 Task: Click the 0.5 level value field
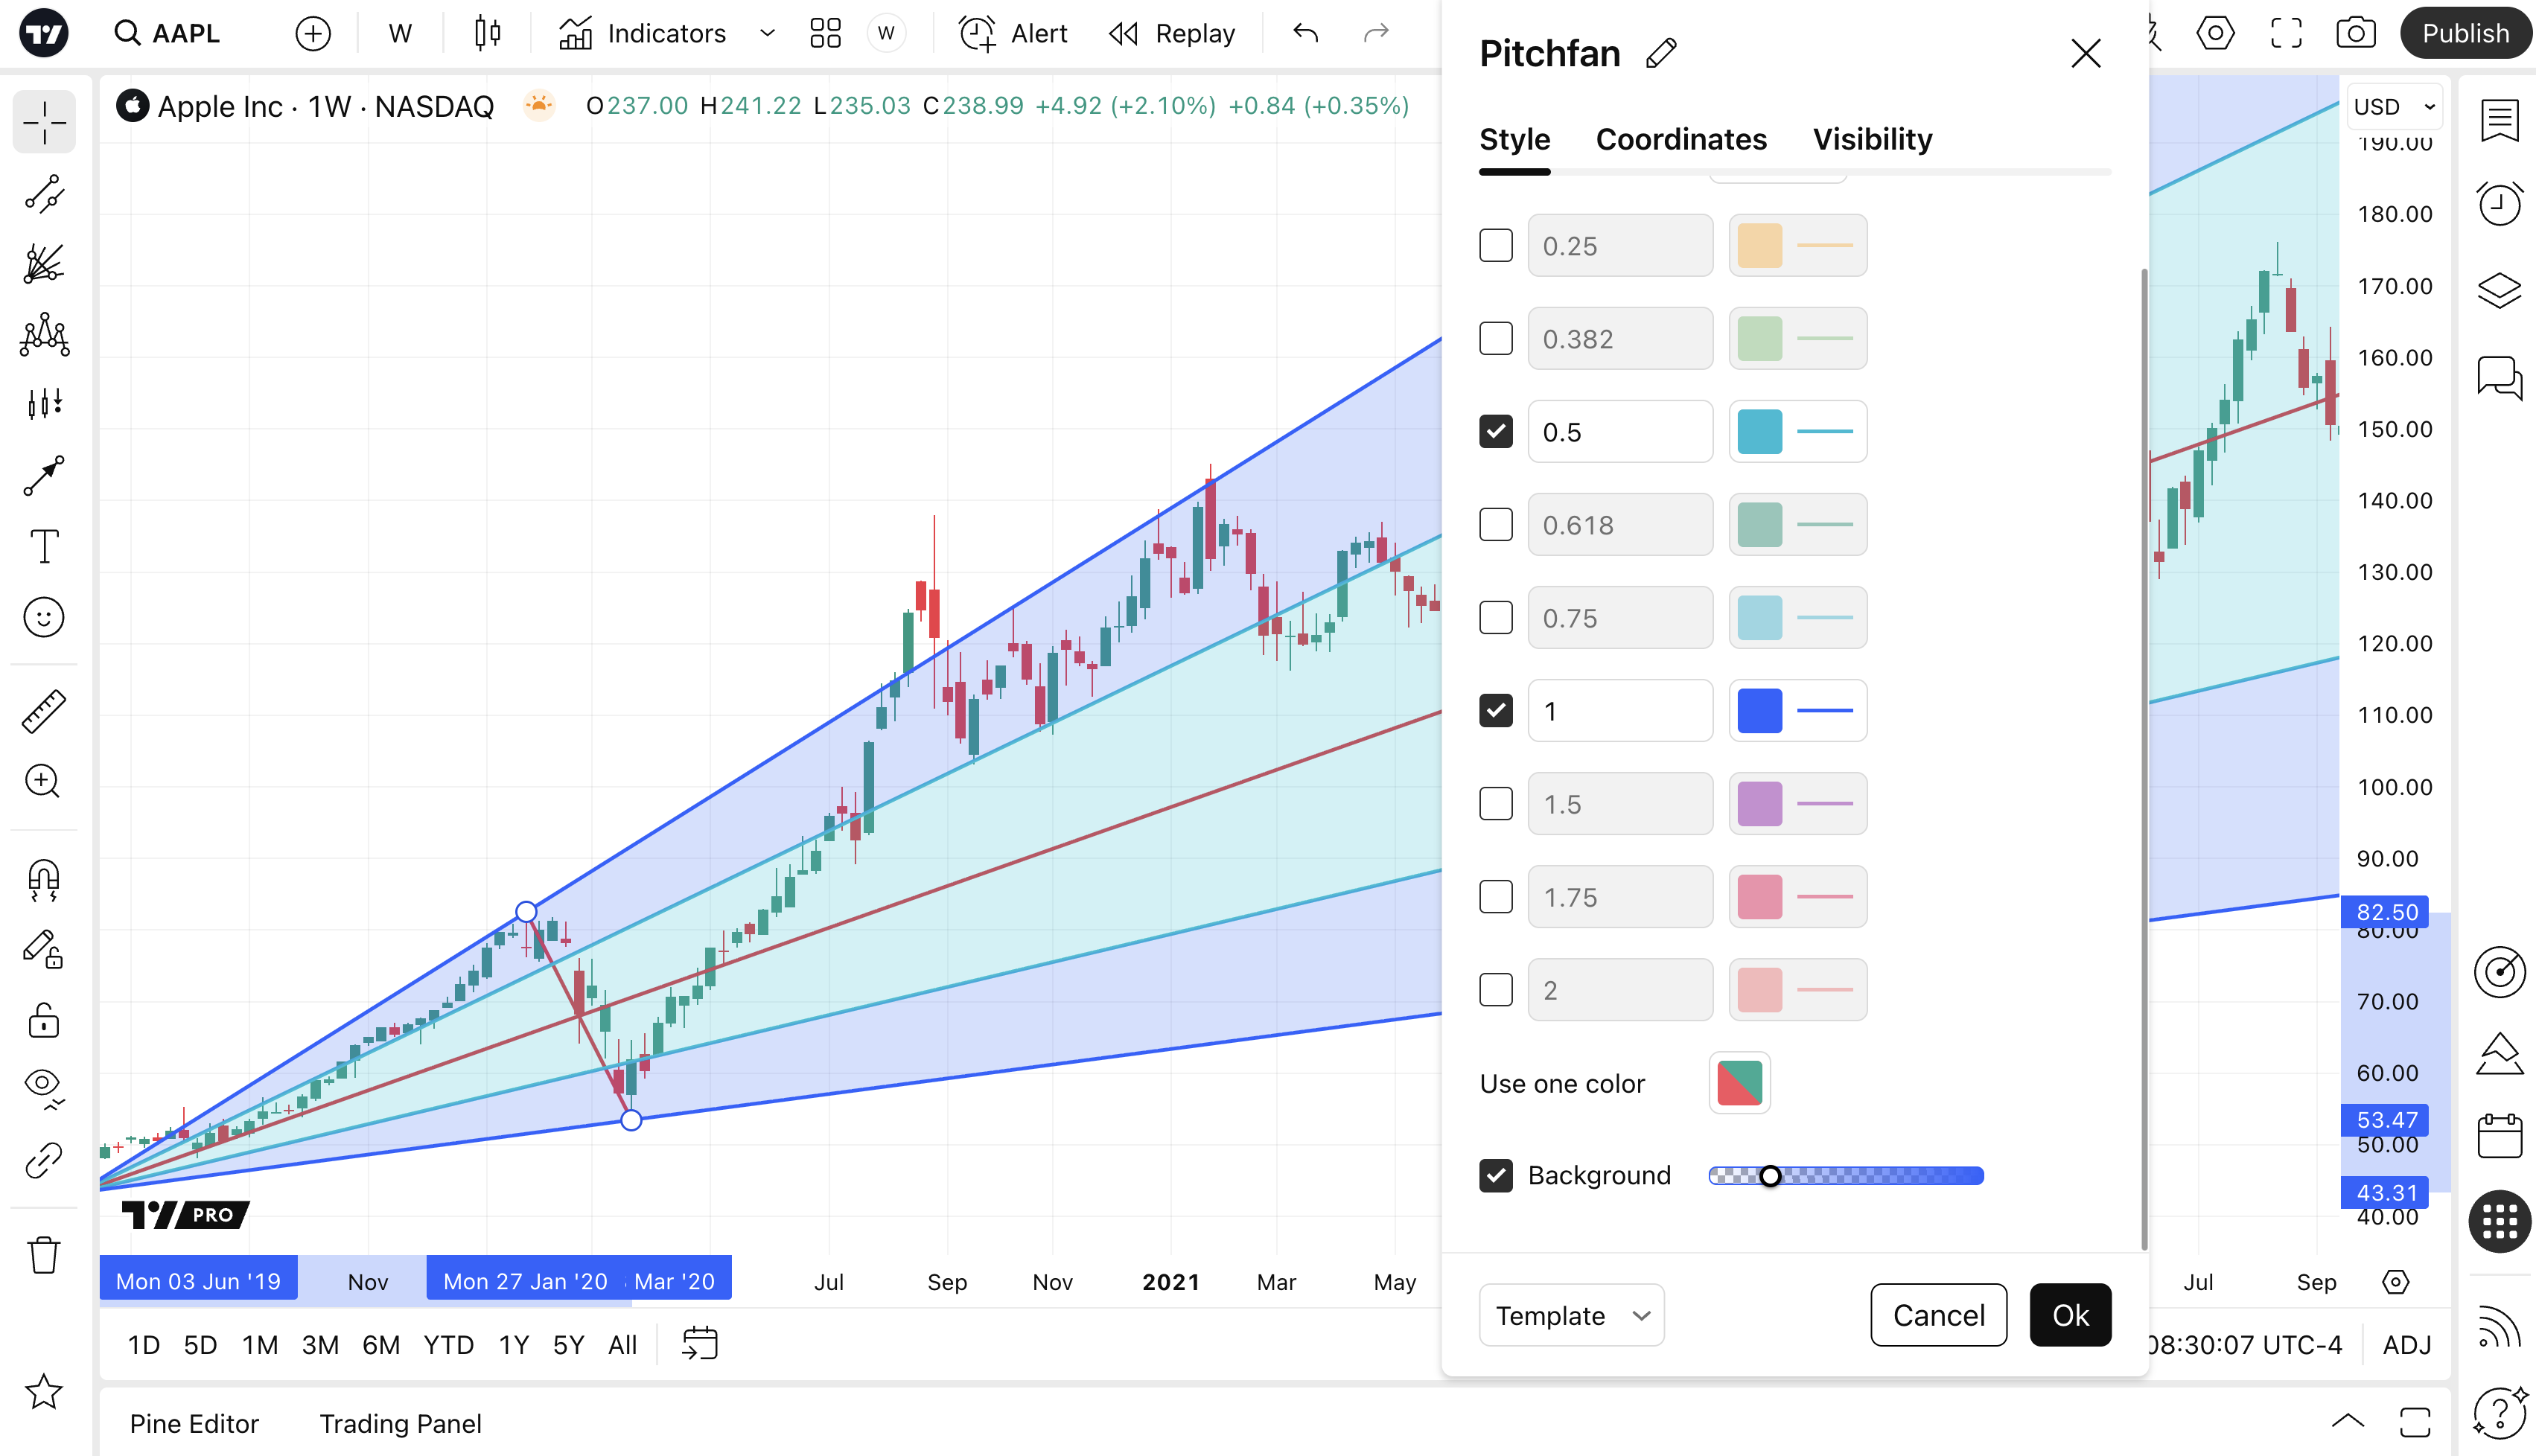(1620, 432)
